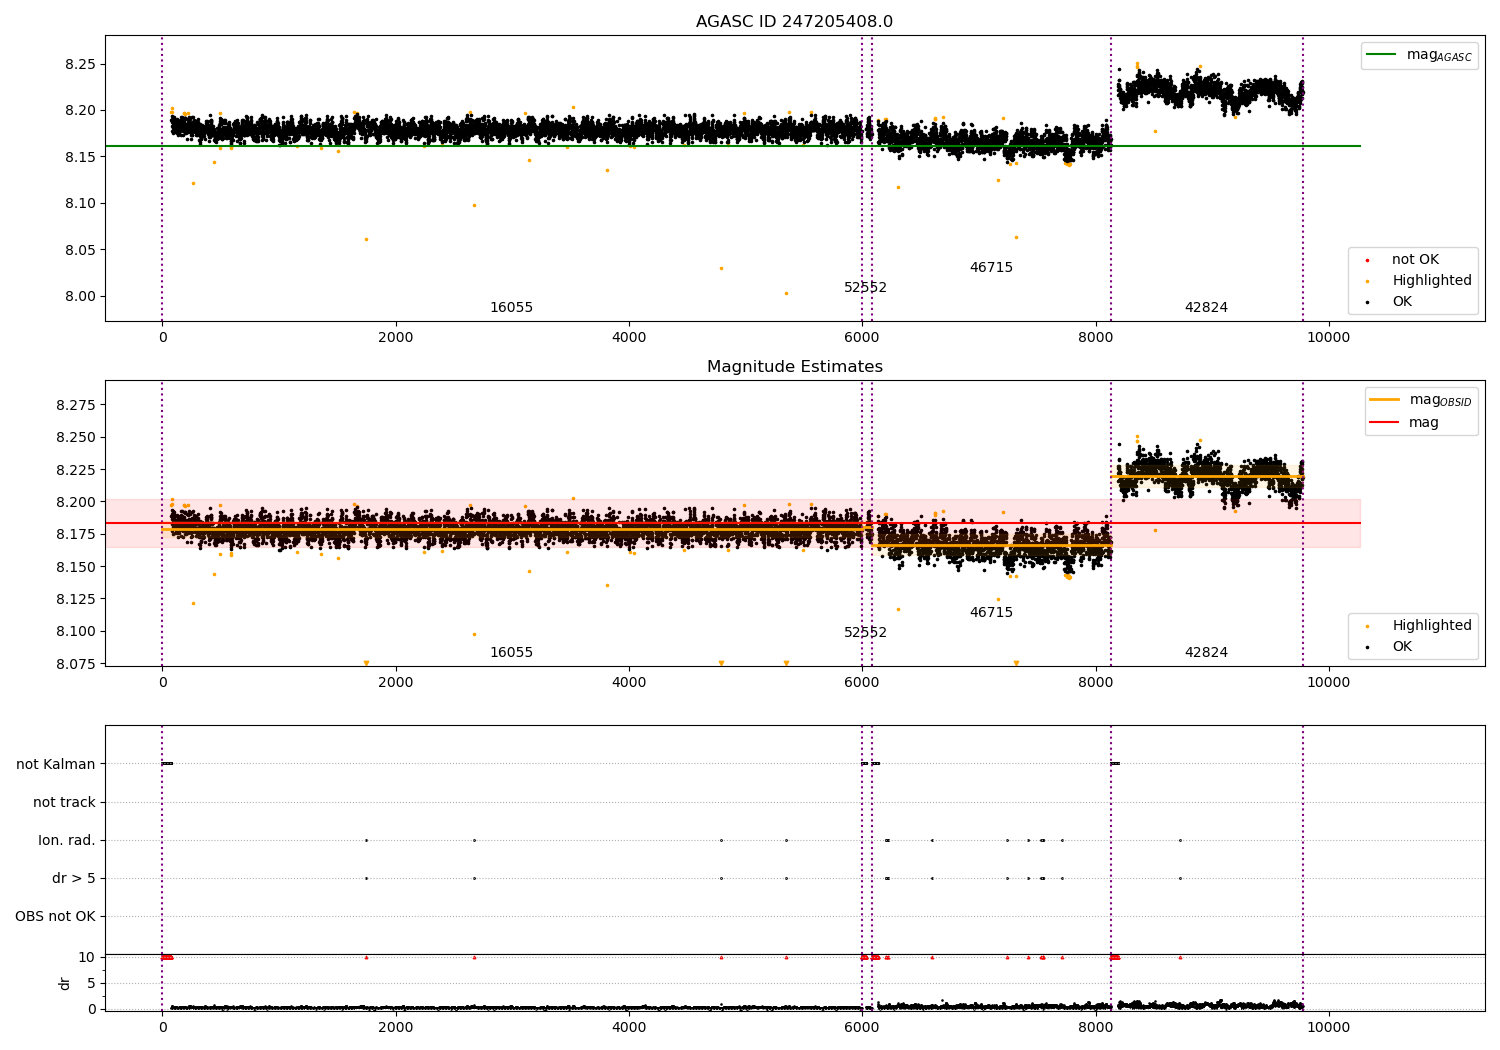The height and width of the screenshot is (1050, 1500).
Task: Click the y-axis tick label 8.175
Action: pos(75,534)
